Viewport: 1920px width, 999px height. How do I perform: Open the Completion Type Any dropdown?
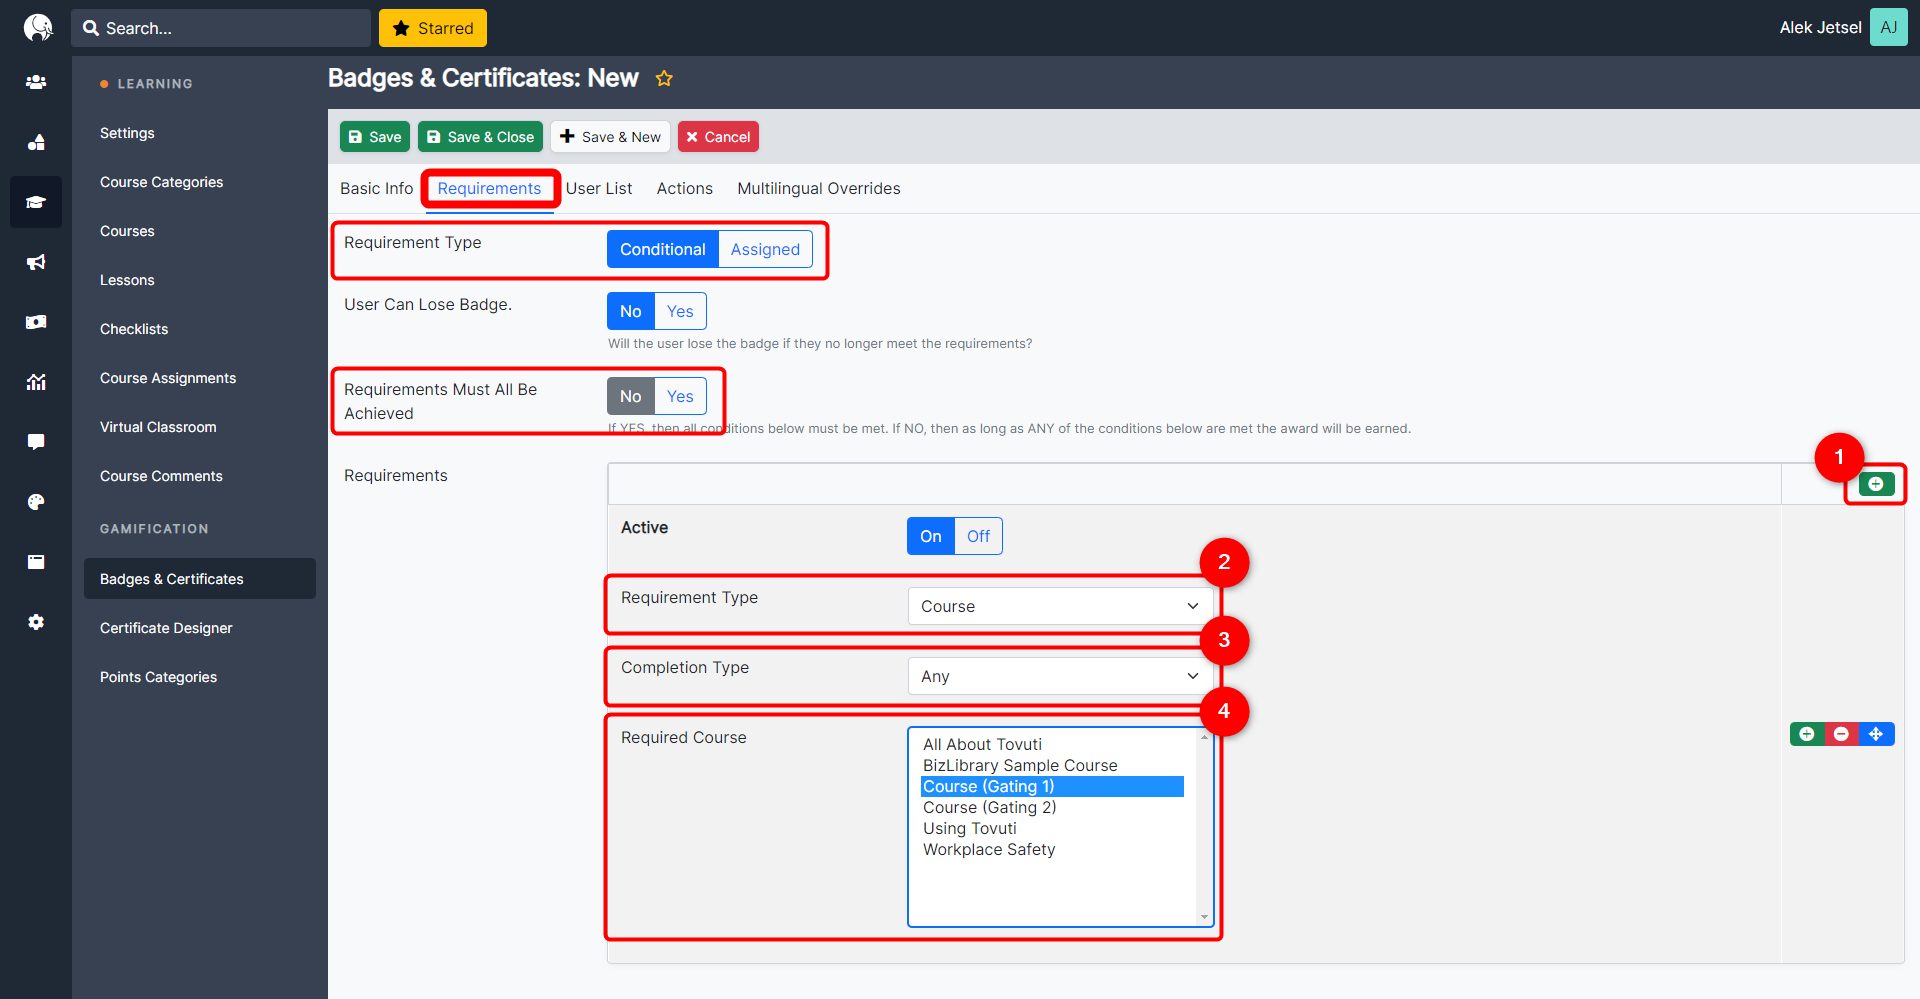1060,676
